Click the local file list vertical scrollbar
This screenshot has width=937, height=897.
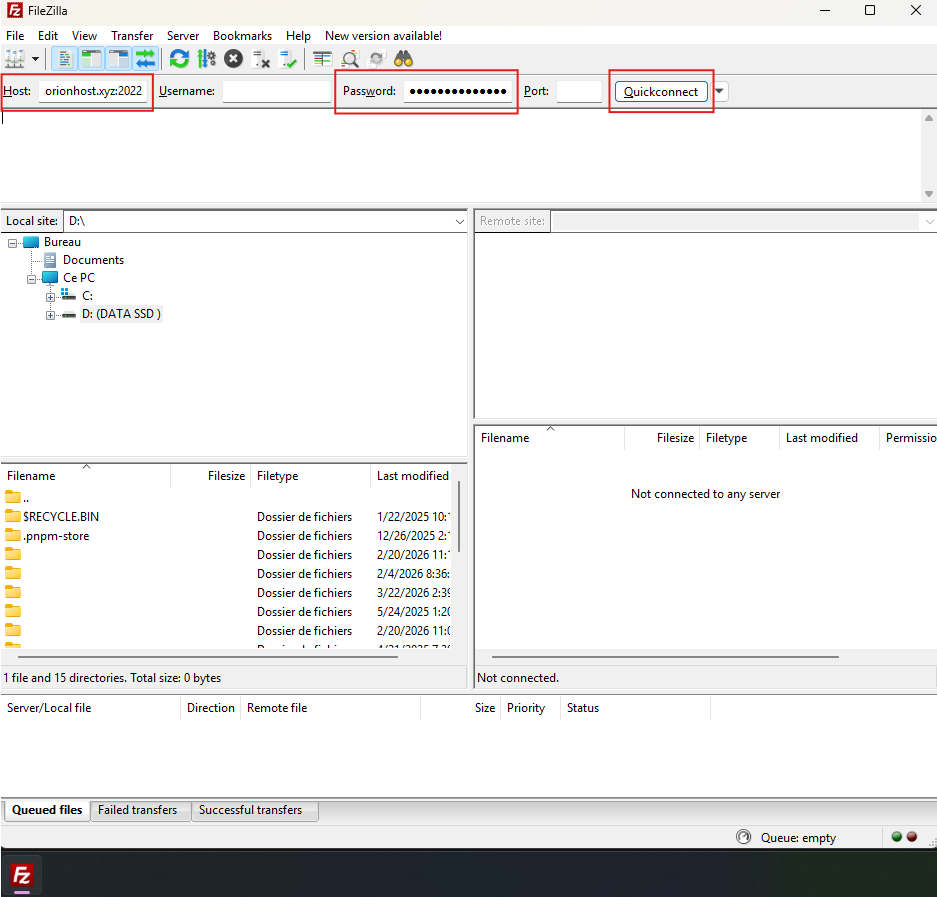coord(458,517)
